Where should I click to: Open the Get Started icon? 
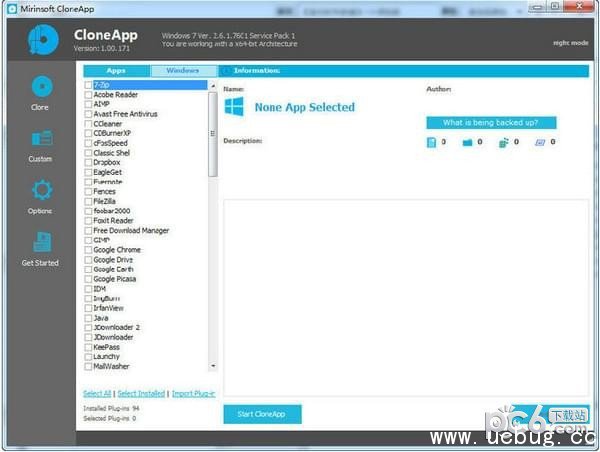coord(42,242)
